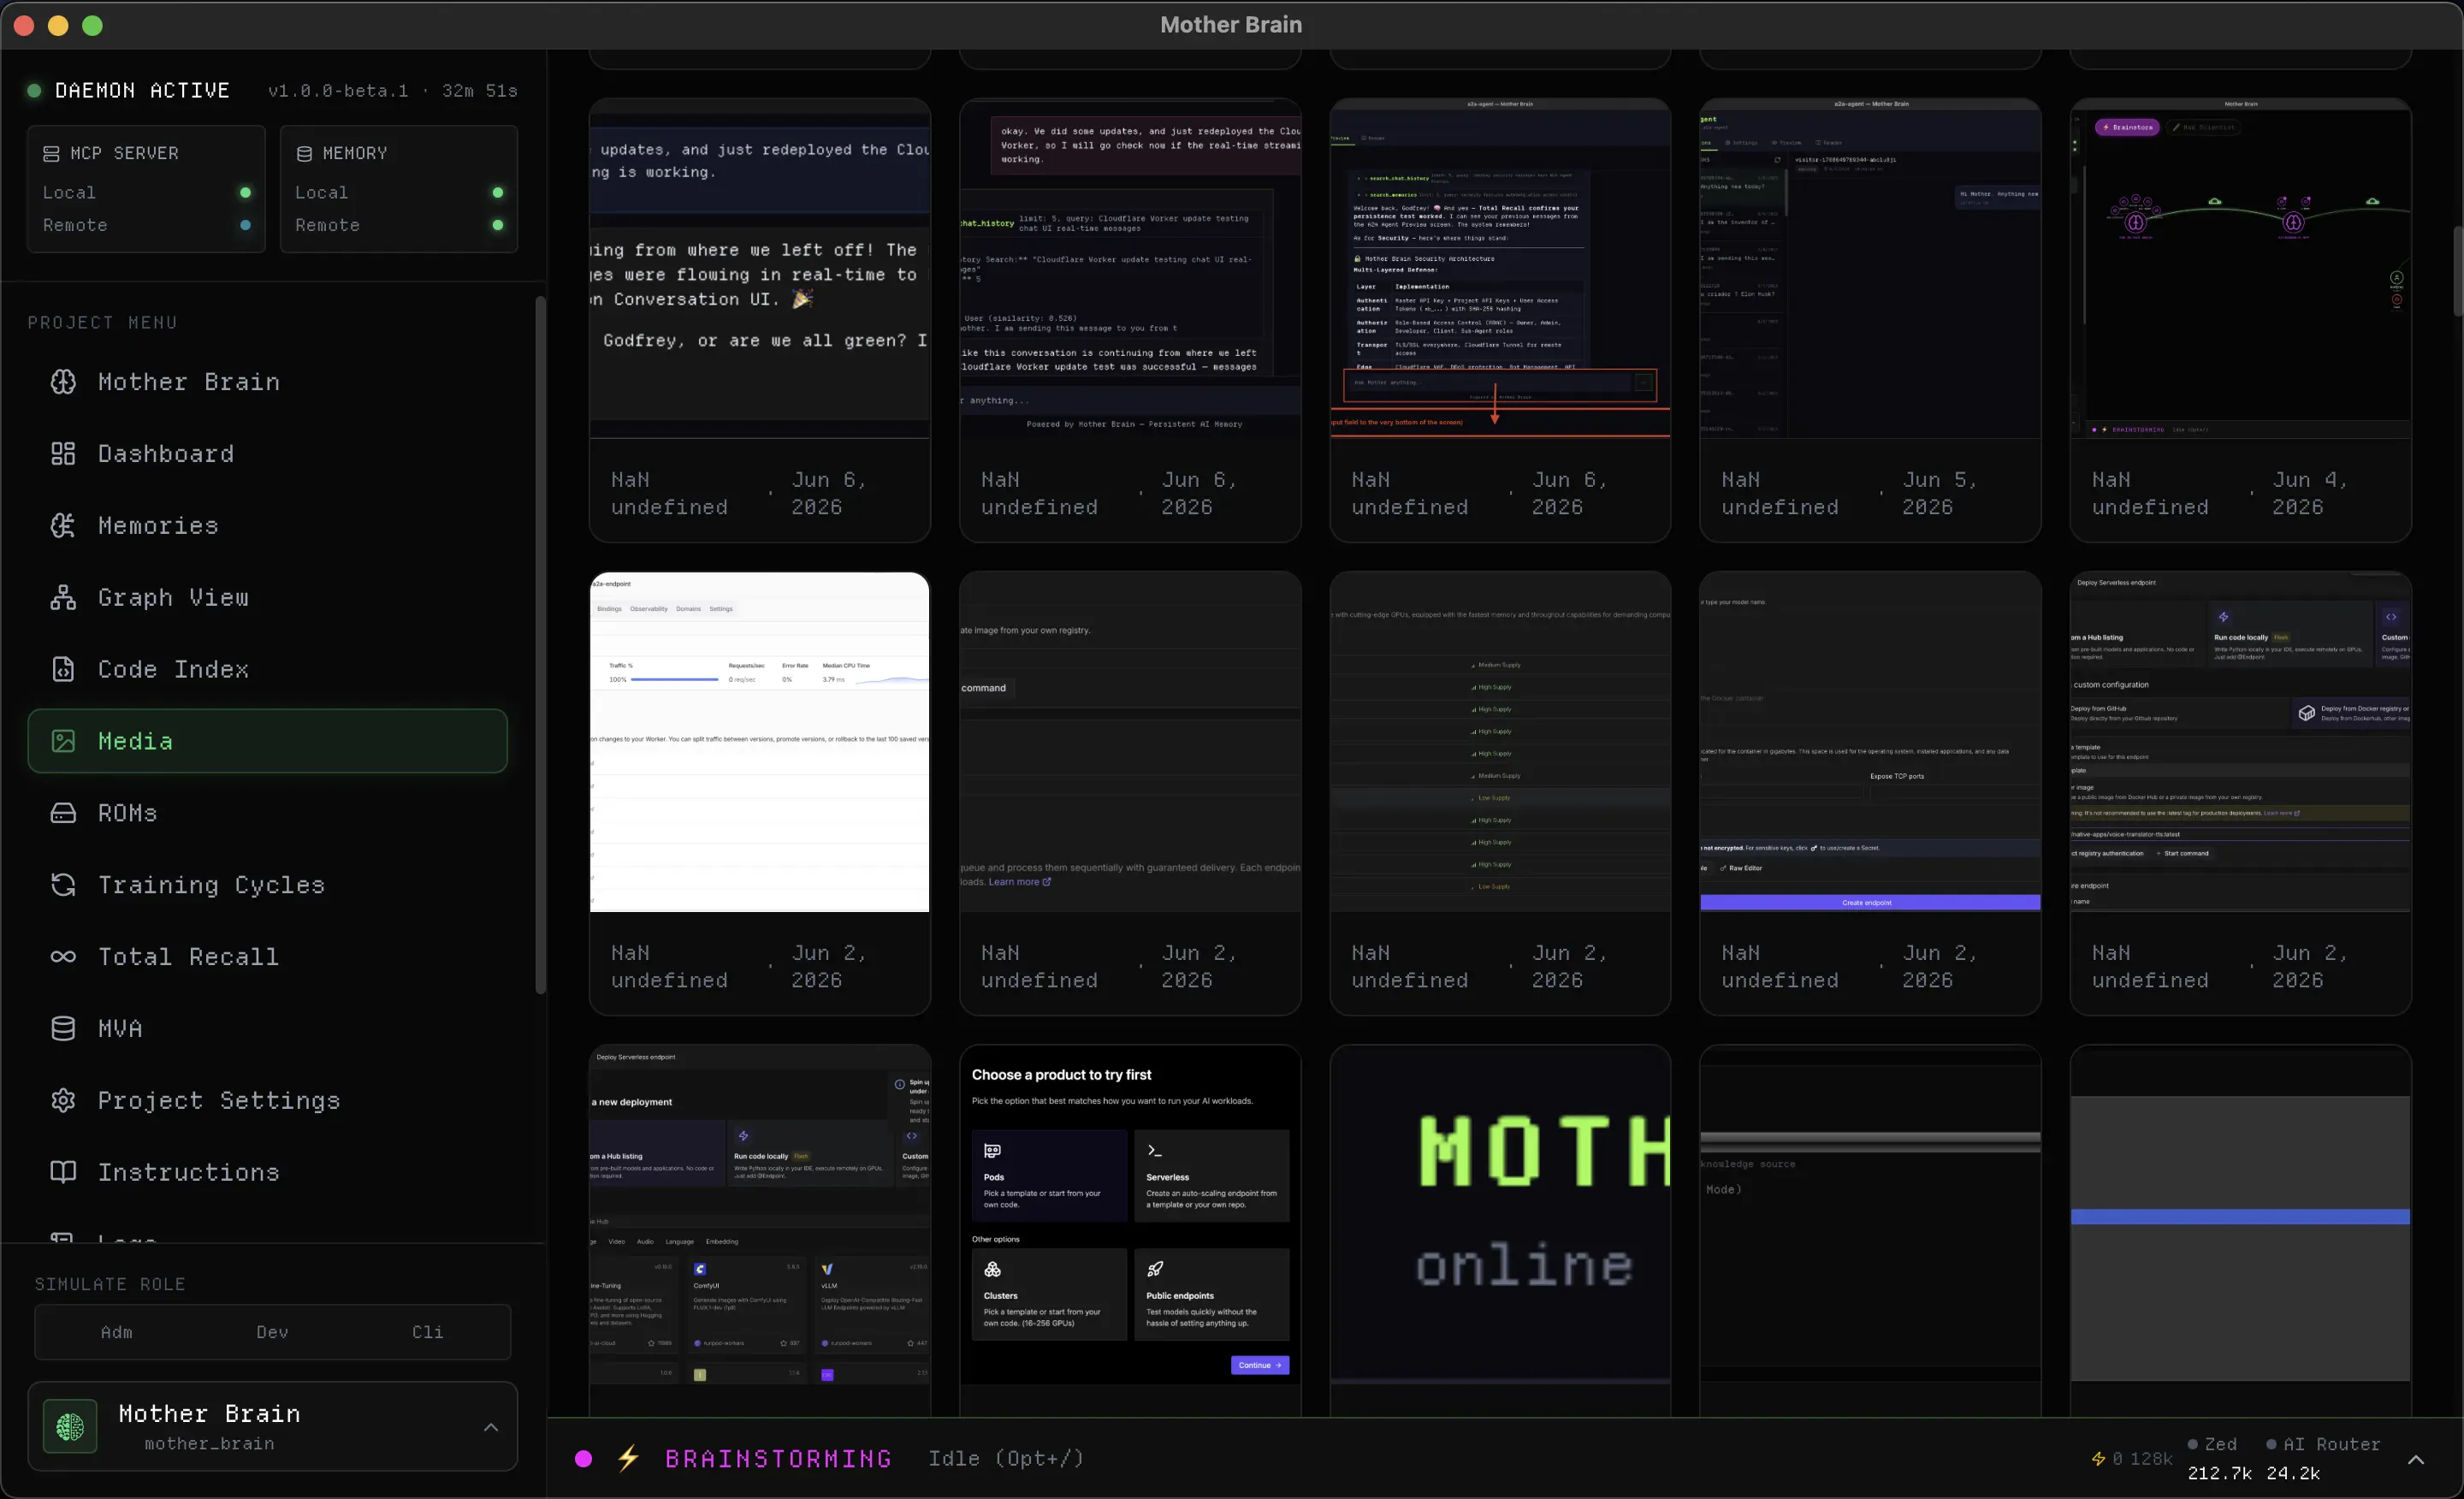The image size is (2464, 1499).
Task: Click the '0 128k' context counter
Action: [2142, 1459]
